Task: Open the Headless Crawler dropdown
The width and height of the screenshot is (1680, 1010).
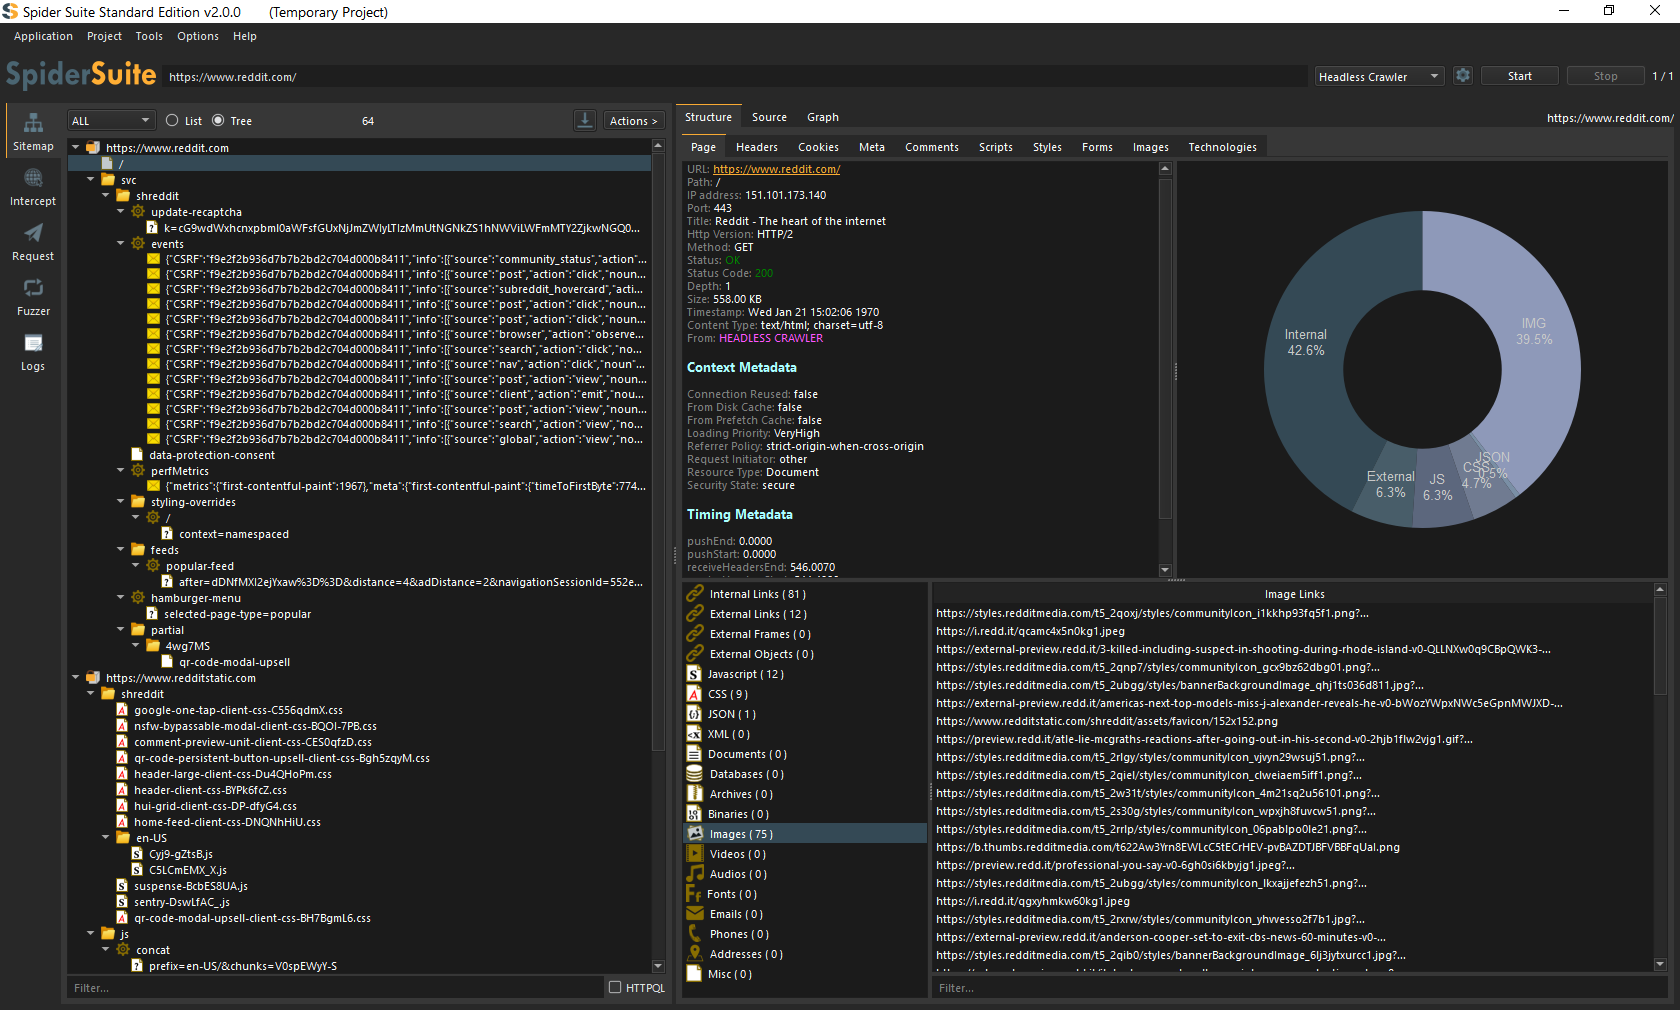Action: [x=1378, y=77]
